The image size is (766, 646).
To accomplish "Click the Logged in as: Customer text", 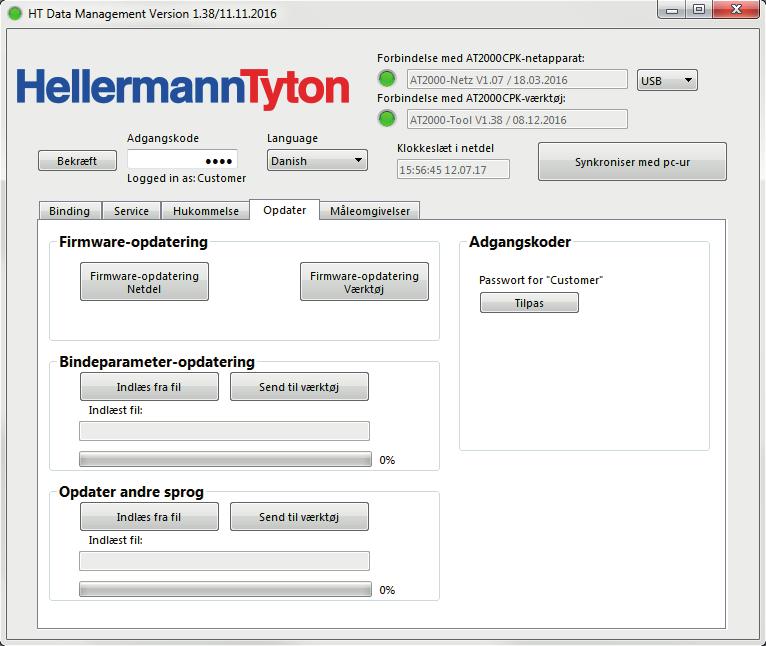I will pyautogui.click(x=186, y=178).
